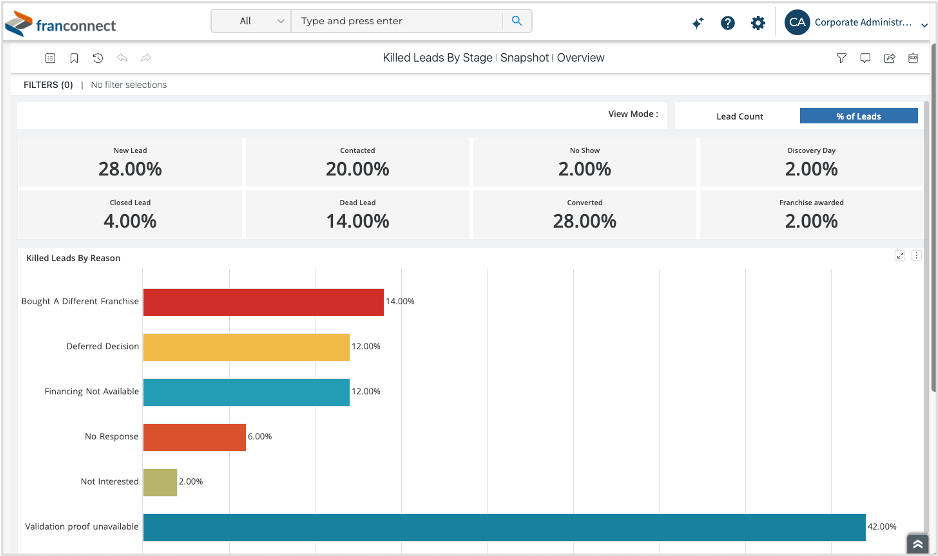Open the chart's three-dot options menu
Image resolution: width=938 pixels, height=556 pixels.
click(916, 256)
